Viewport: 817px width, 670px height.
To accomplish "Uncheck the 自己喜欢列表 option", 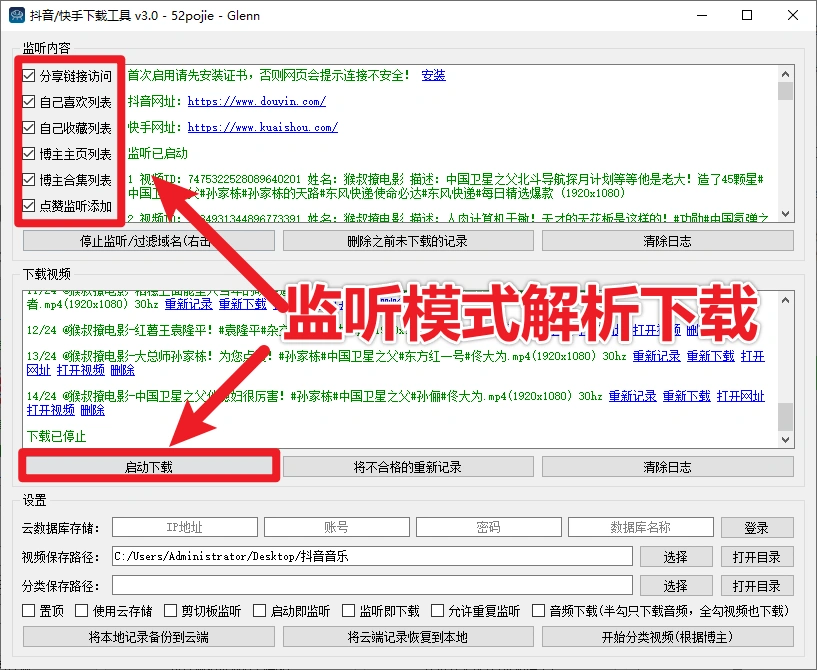I will click(30, 102).
